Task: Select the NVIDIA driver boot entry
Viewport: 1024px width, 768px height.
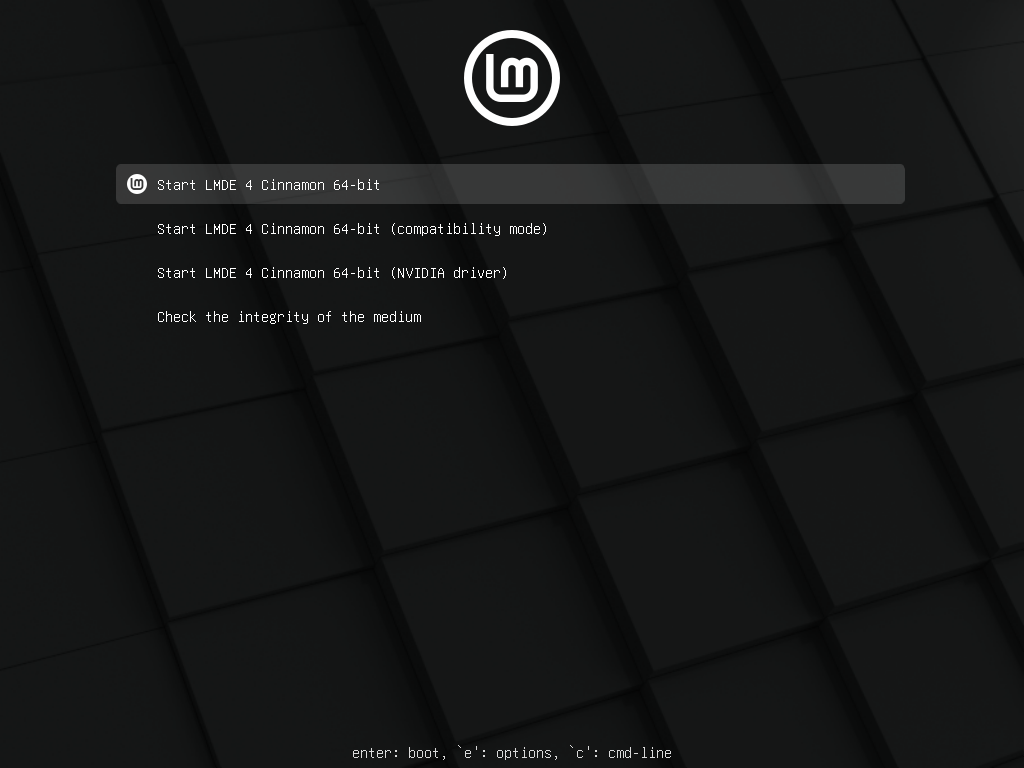Action: pos(332,273)
